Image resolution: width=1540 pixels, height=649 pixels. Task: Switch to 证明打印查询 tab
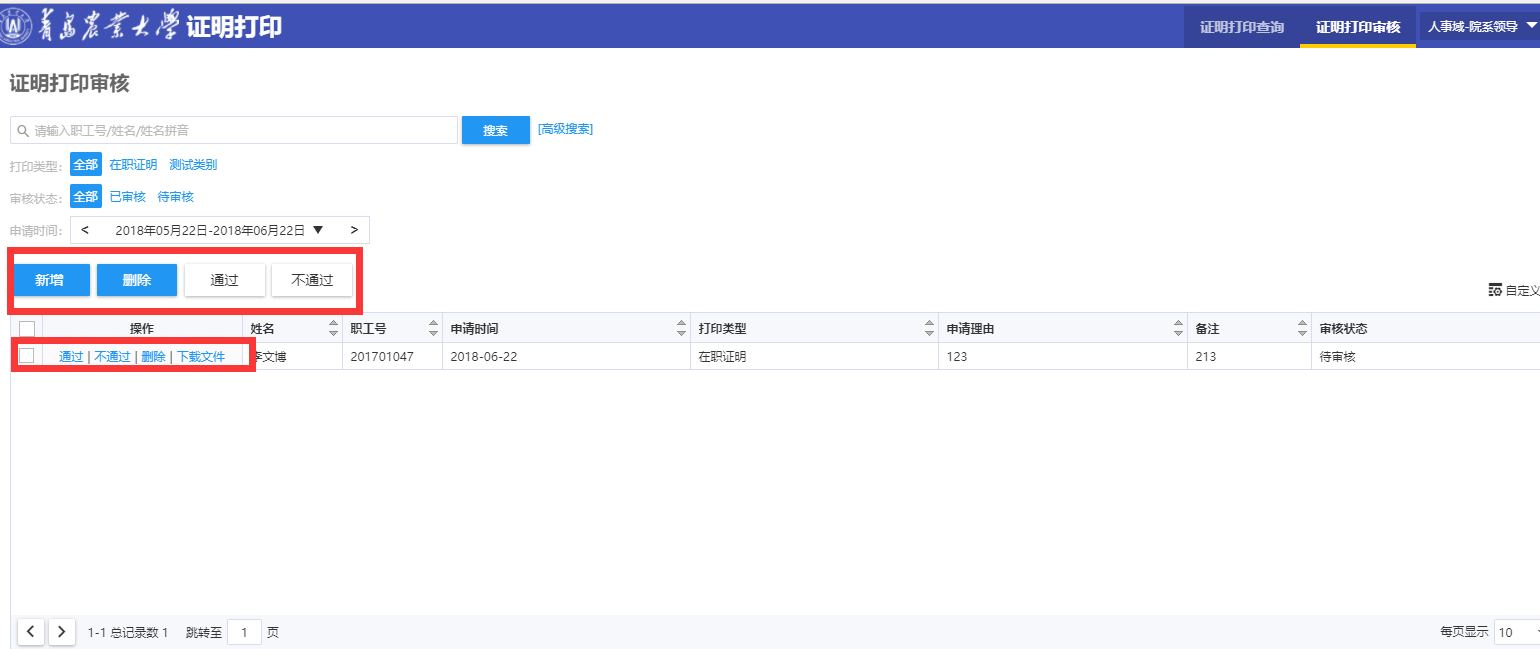point(1242,27)
